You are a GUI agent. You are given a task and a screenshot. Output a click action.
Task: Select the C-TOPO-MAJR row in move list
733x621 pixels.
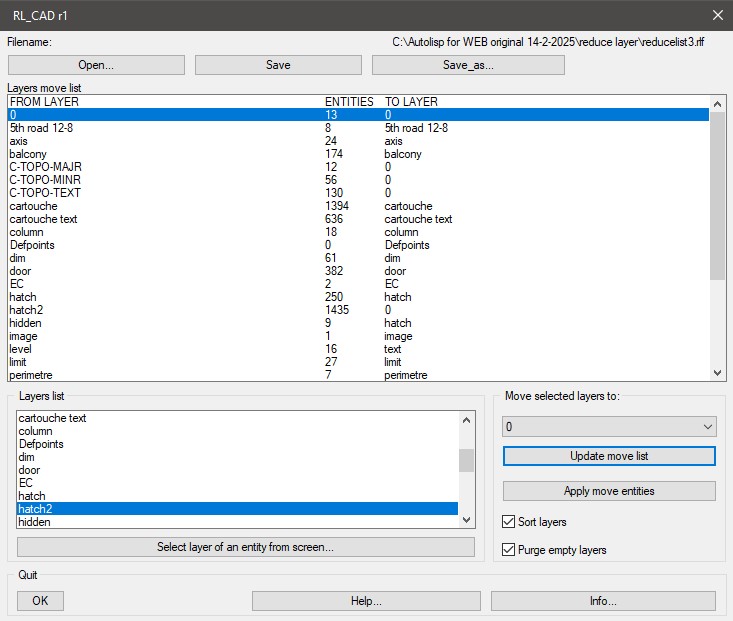coord(44,167)
